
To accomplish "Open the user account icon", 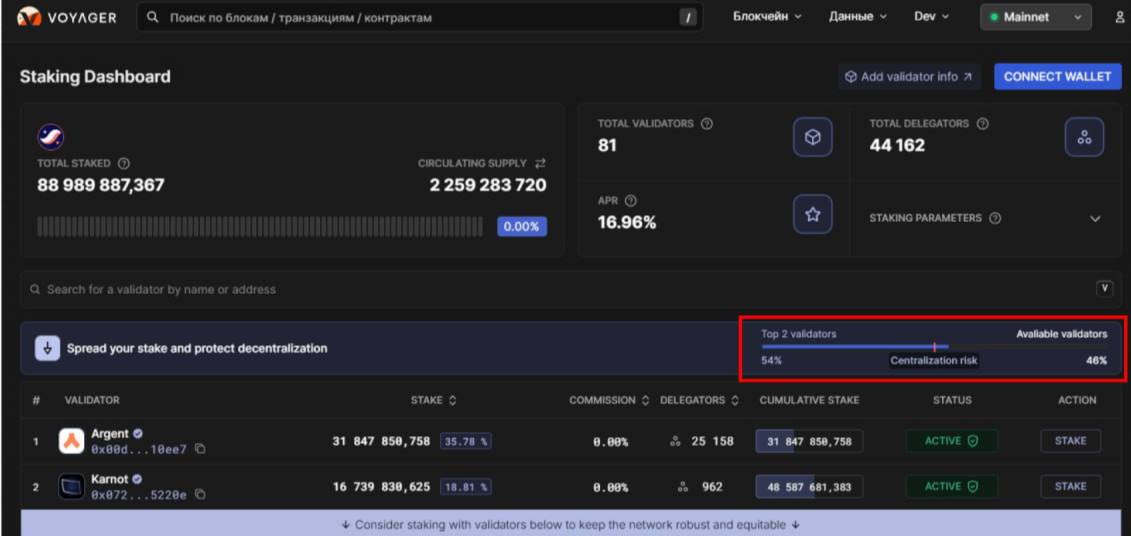I will coord(1119,17).
